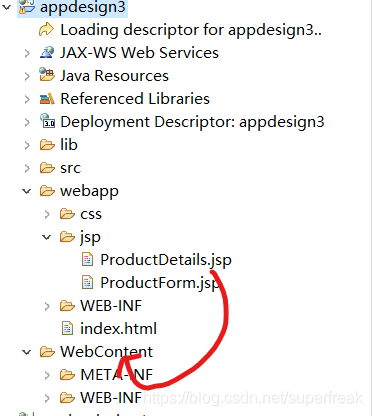Screen dimensions: 372x416
Task: Click the JAX-WS Web Services icon
Action: click(x=47, y=53)
